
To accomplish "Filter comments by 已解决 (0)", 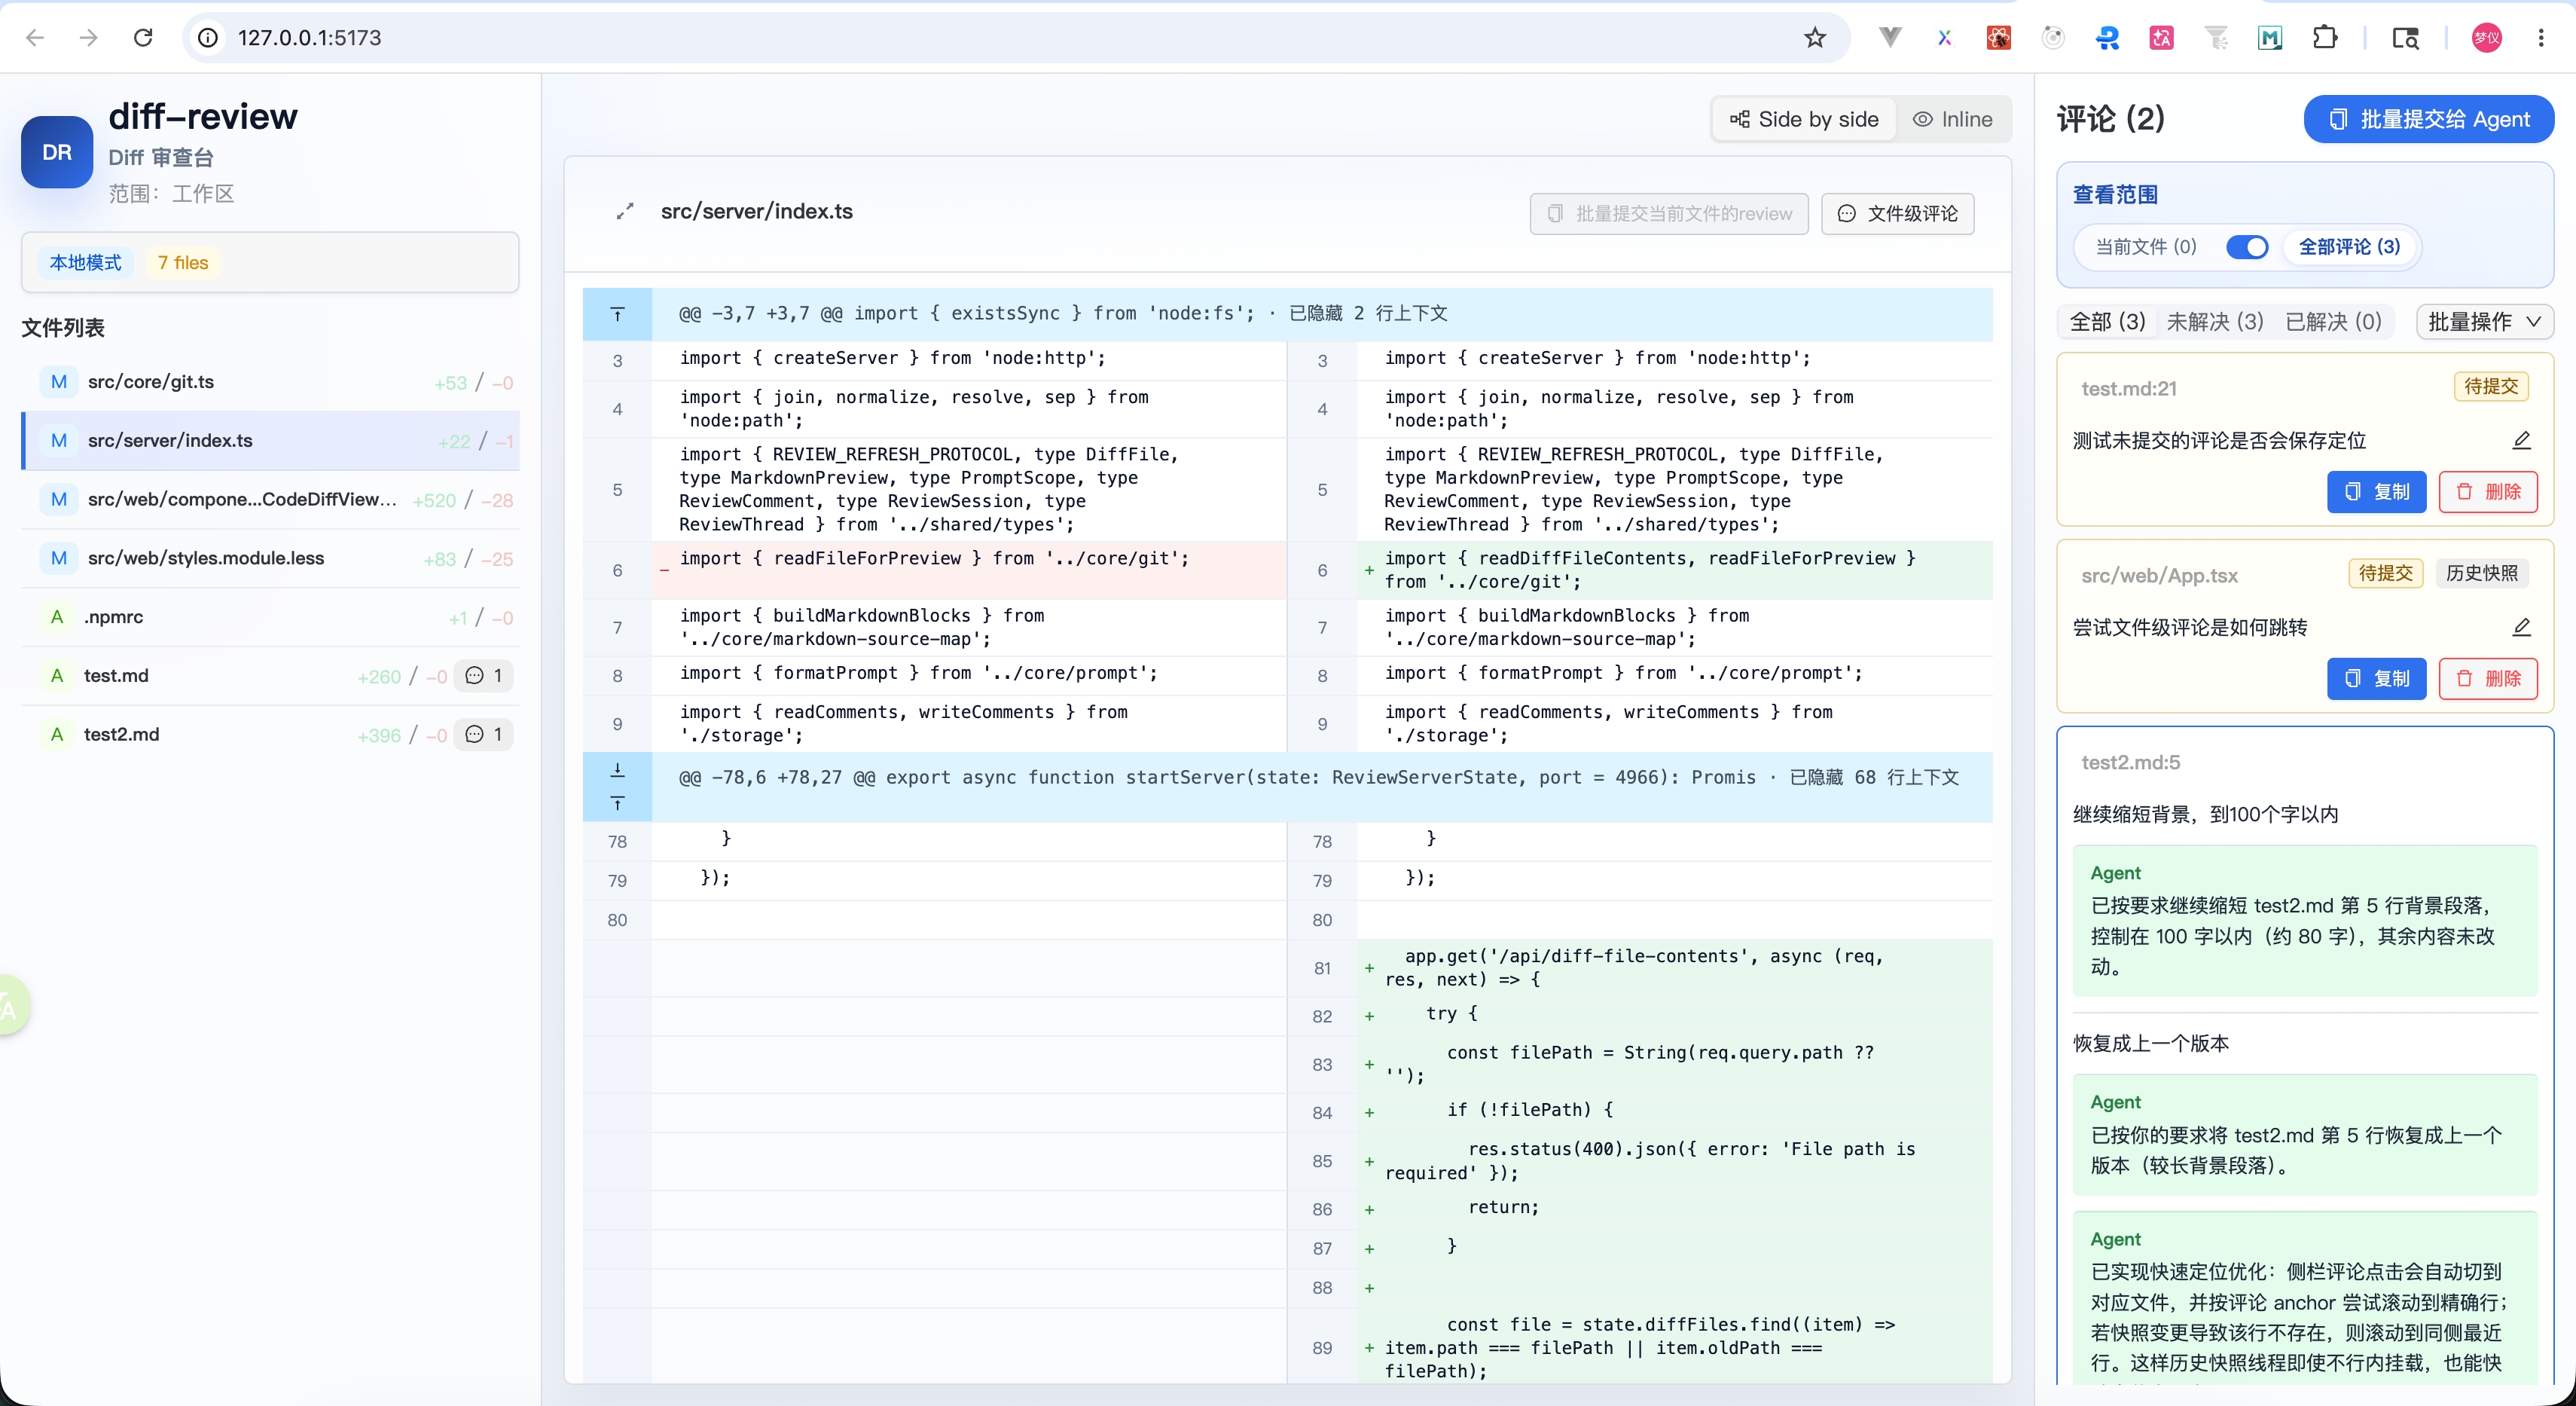I will point(2333,322).
